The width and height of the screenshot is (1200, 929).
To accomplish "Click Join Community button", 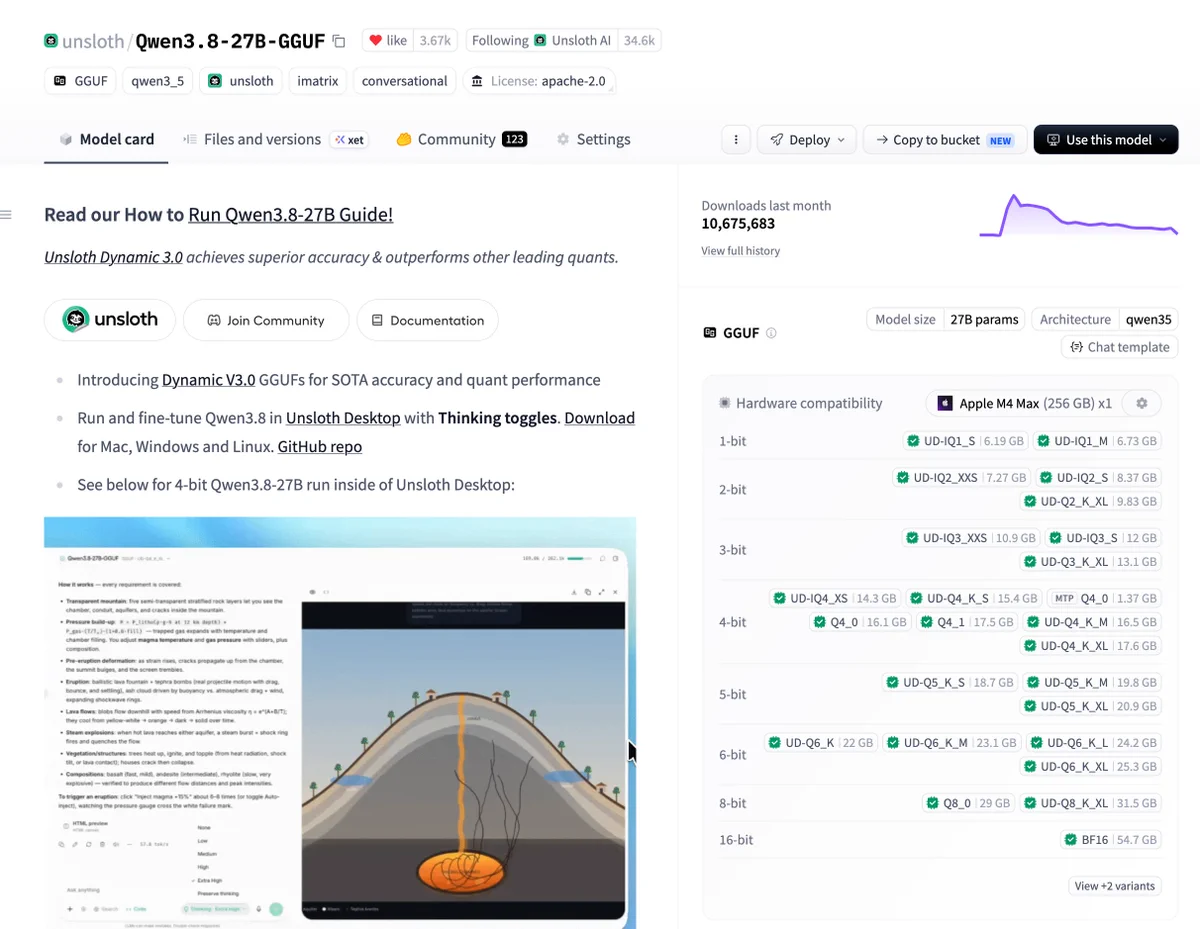I will [x=266, y=320].
